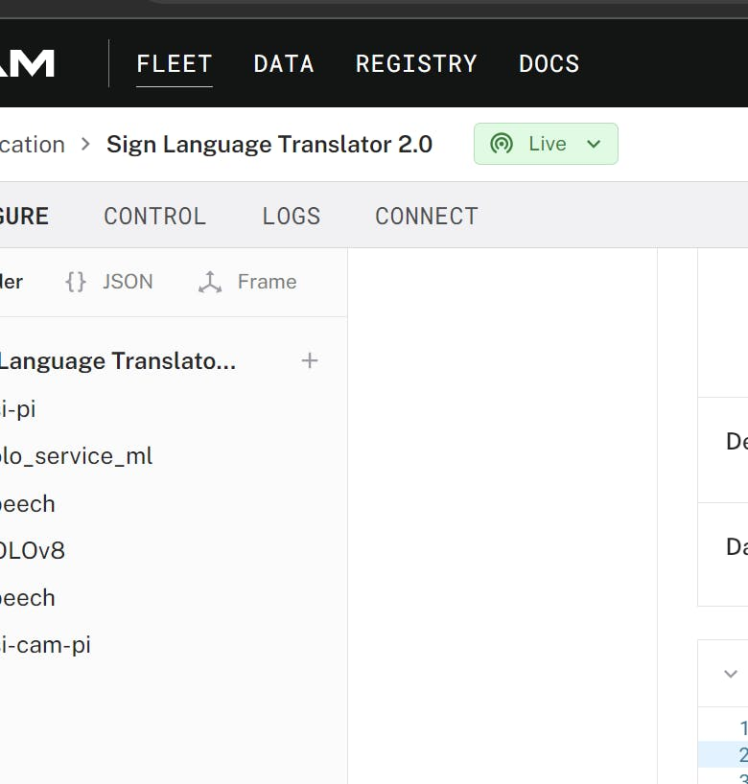This screenshot has width=748, height=784.
Task: Open the FLEET menu
Action: pyautogui.click(x=174, y=64)
